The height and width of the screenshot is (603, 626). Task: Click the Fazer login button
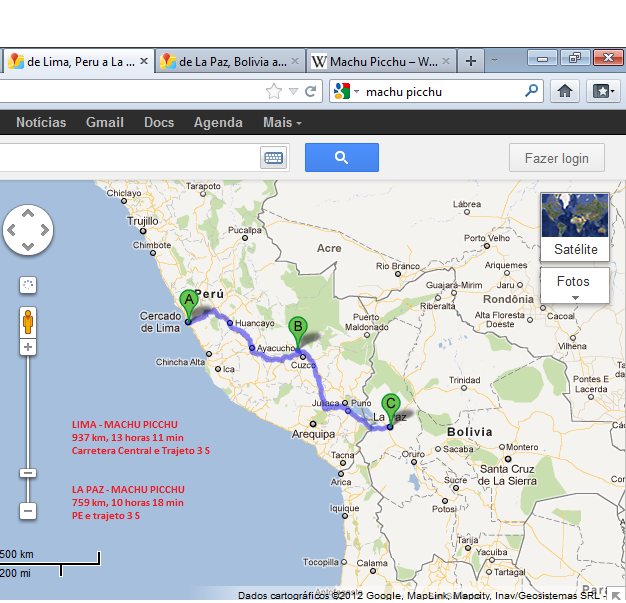pos(556,158)
